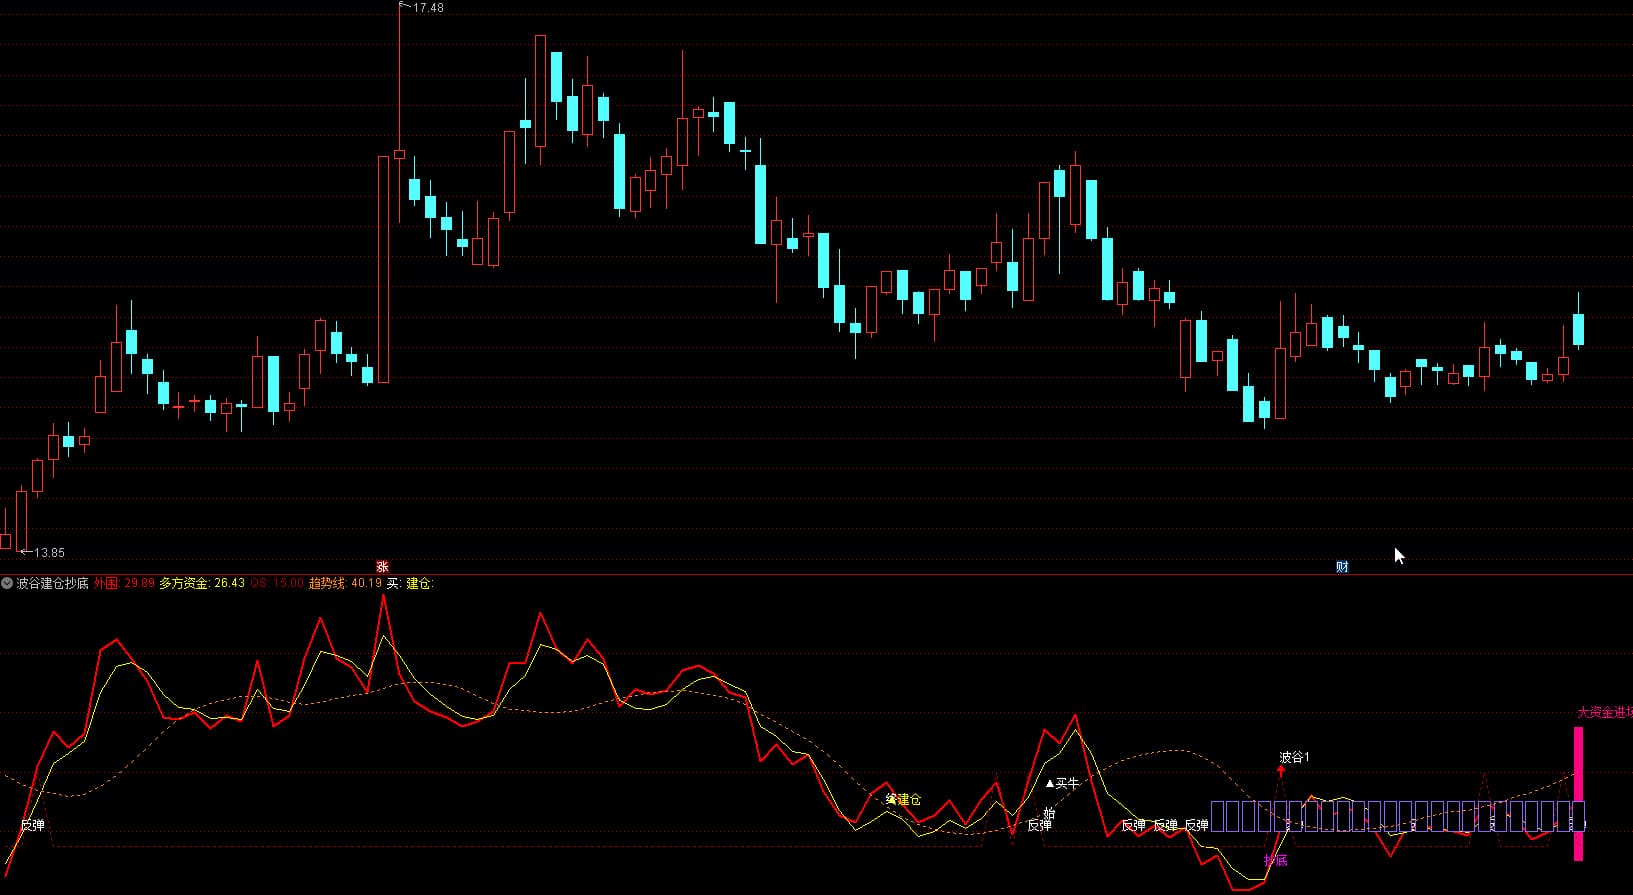Click the red arrow below 波谷1

(1281, 771)
